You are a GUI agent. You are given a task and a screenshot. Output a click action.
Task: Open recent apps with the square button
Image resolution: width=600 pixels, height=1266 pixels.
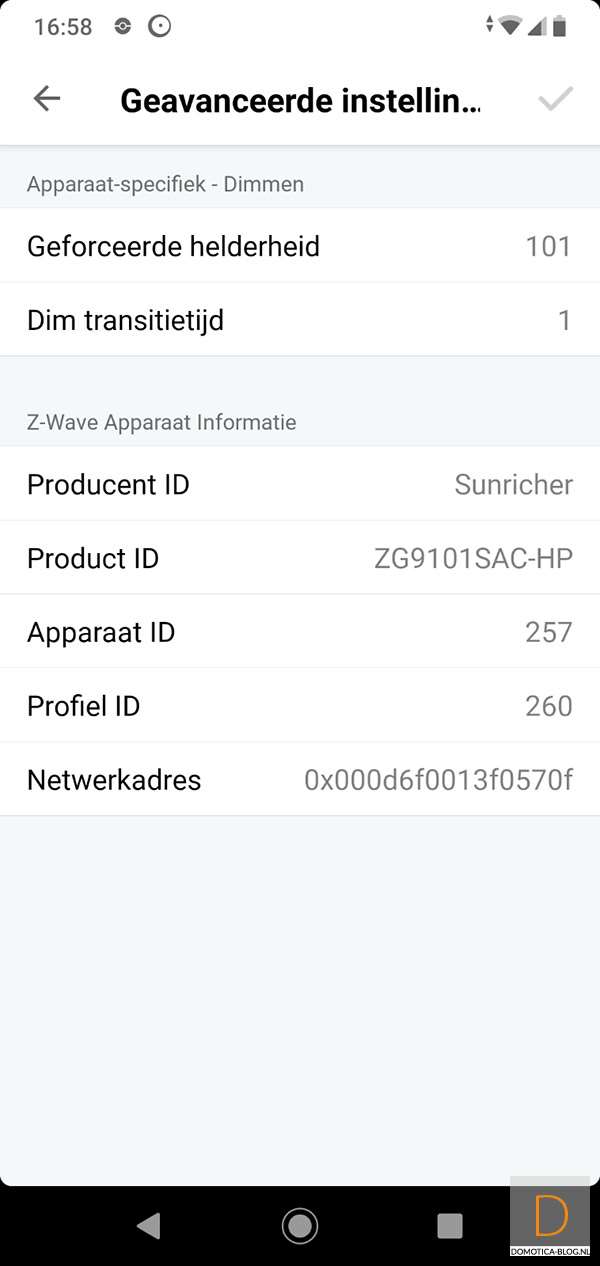(x=450, y=1225)
